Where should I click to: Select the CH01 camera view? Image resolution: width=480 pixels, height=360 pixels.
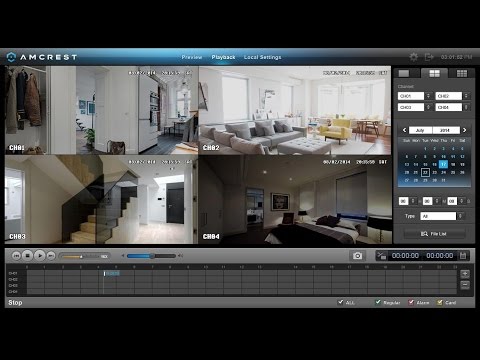coord(101,110)
